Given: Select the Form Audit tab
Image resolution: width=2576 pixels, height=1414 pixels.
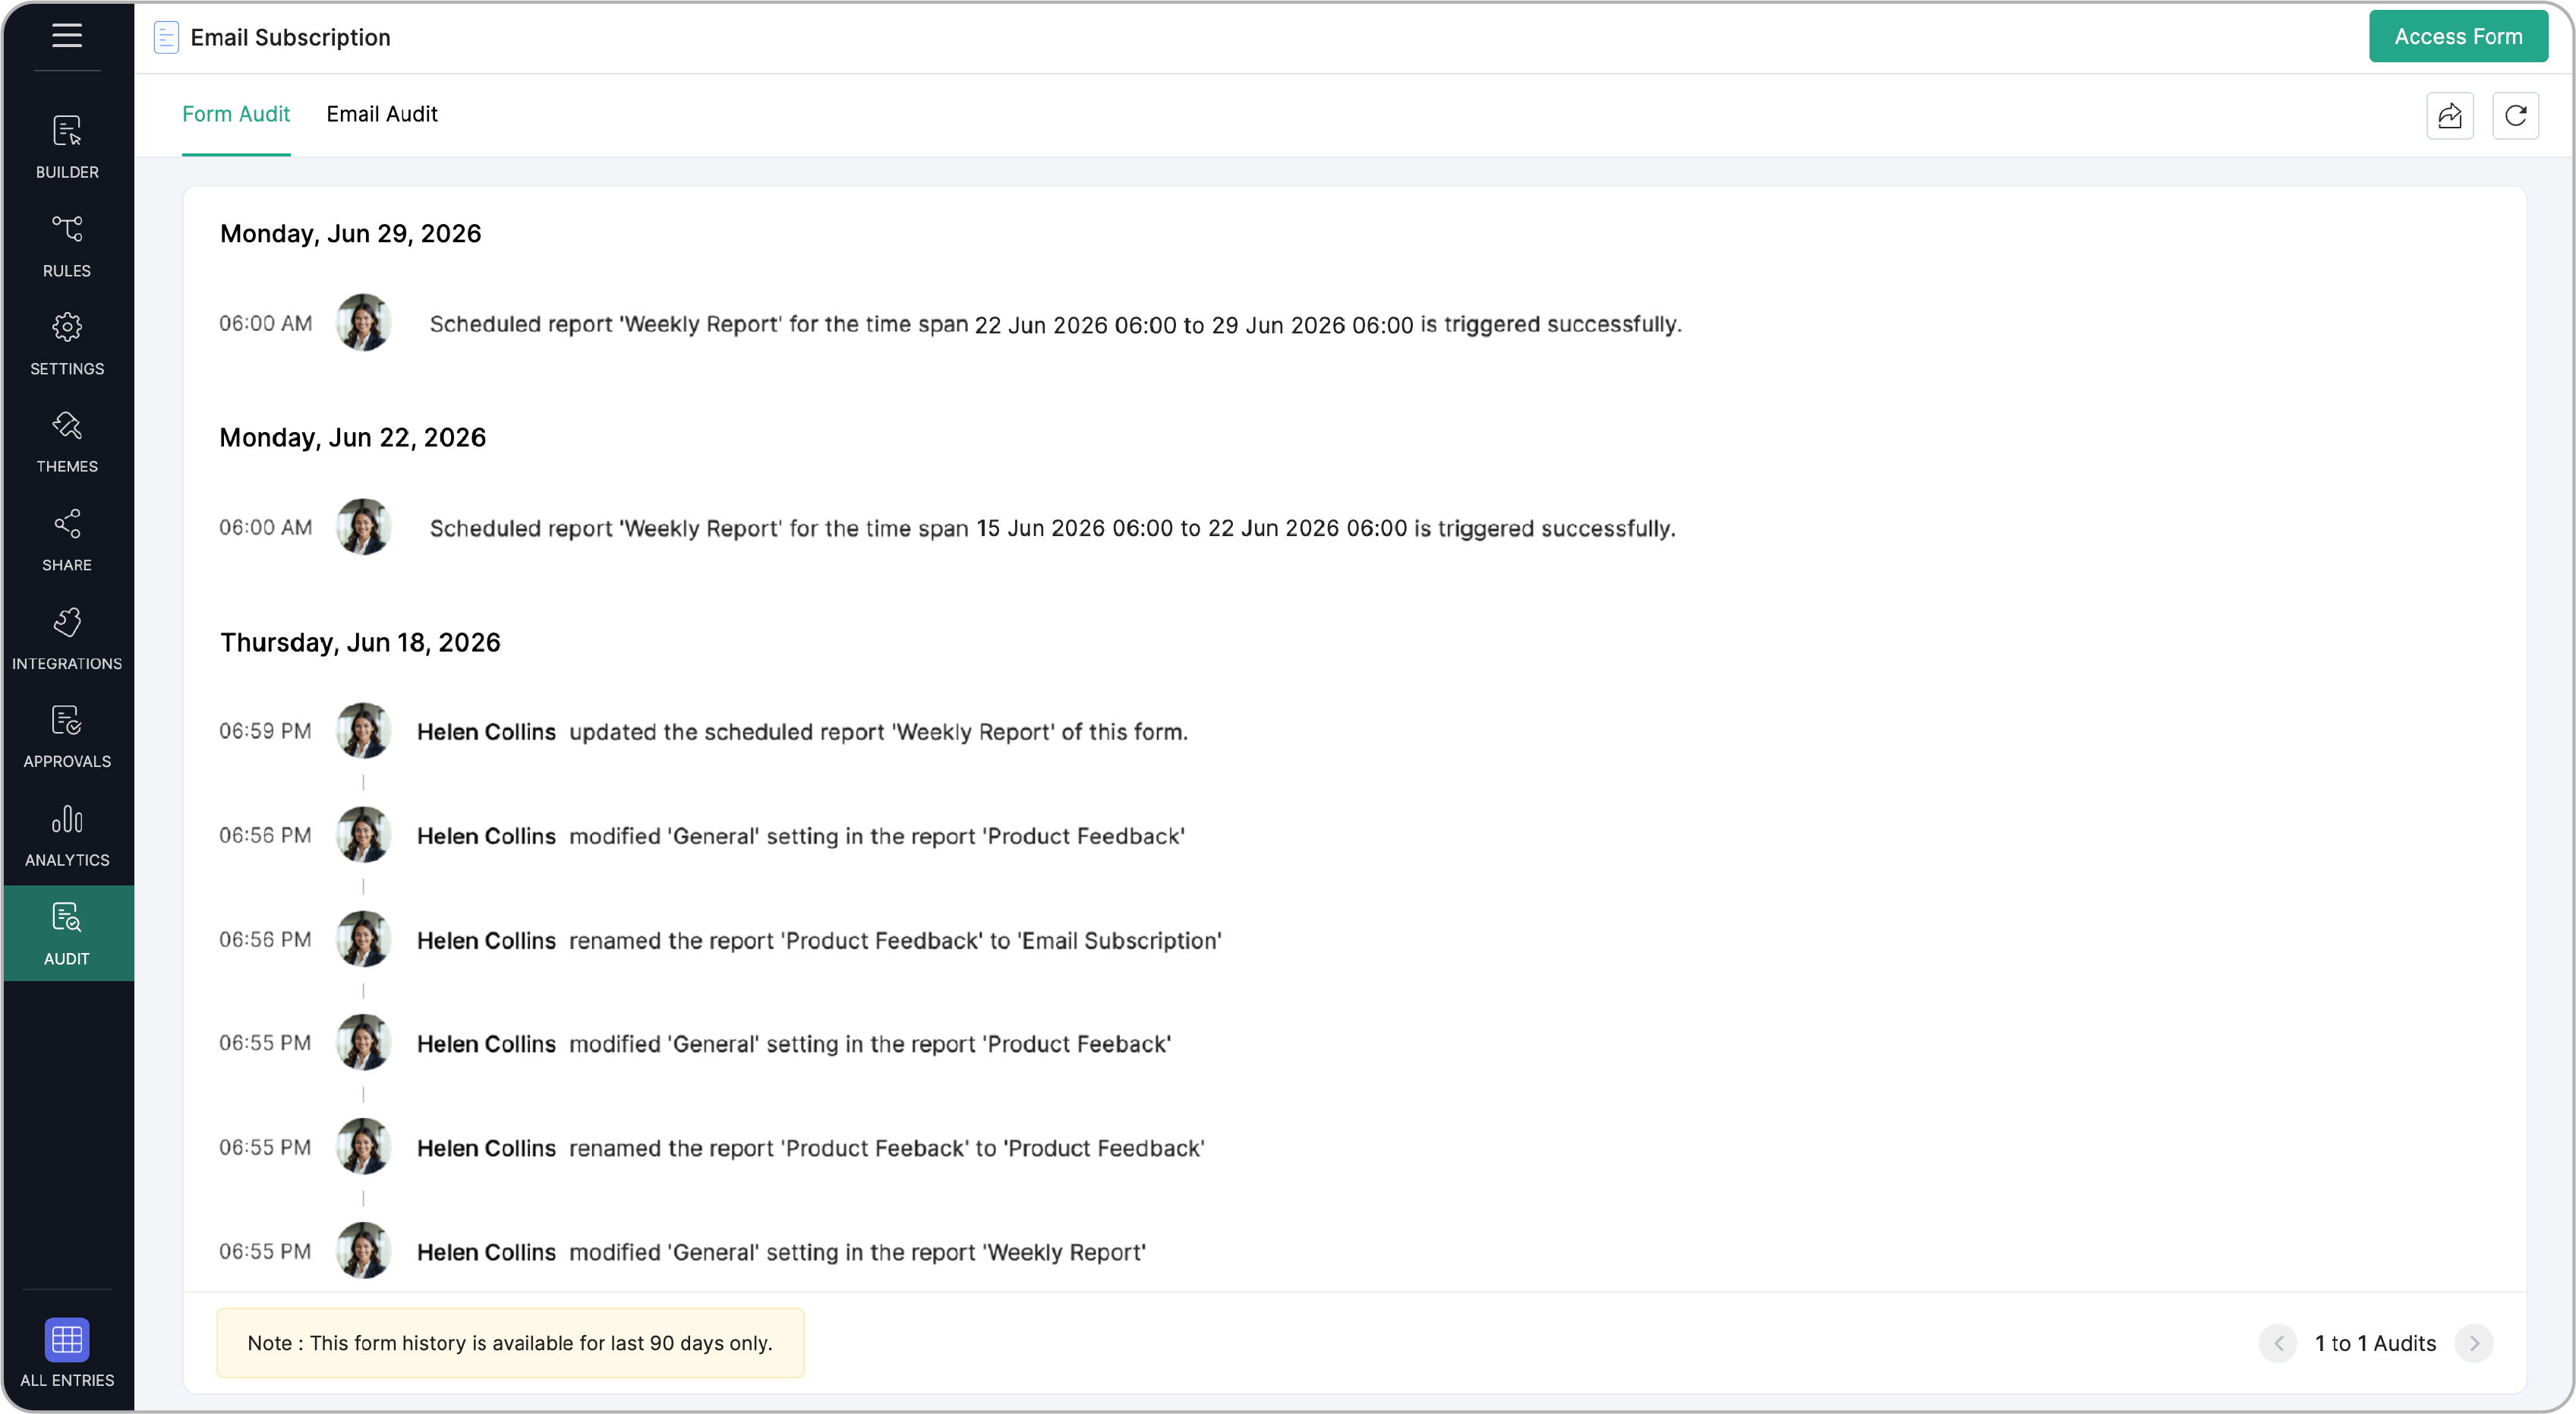Looking at the screenshot, I should pos(236,114).
